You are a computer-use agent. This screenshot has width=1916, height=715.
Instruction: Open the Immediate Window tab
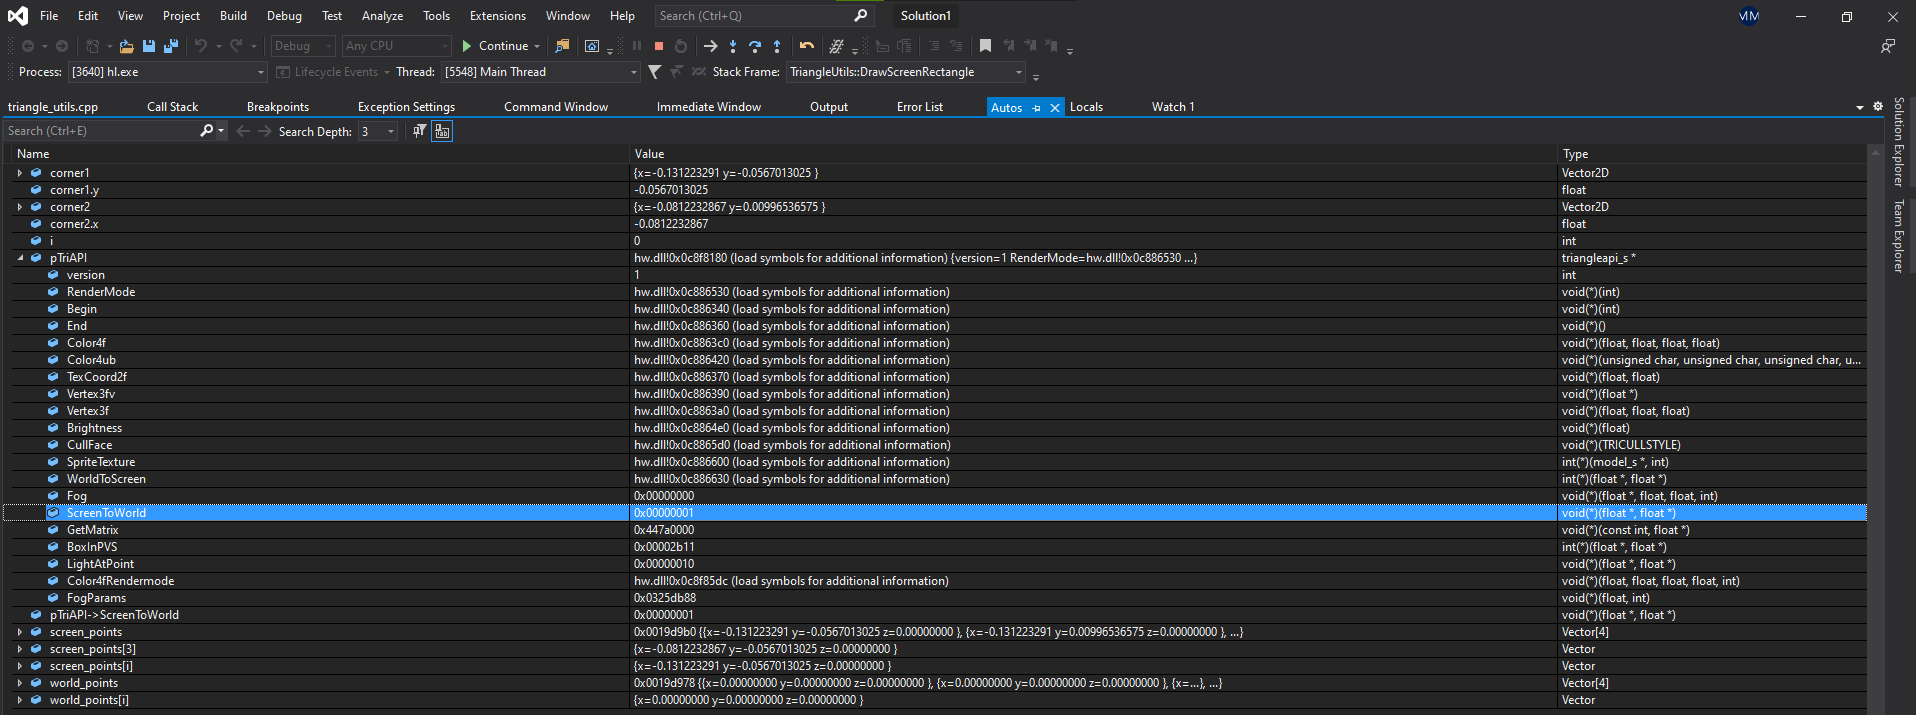click(709, 107)
